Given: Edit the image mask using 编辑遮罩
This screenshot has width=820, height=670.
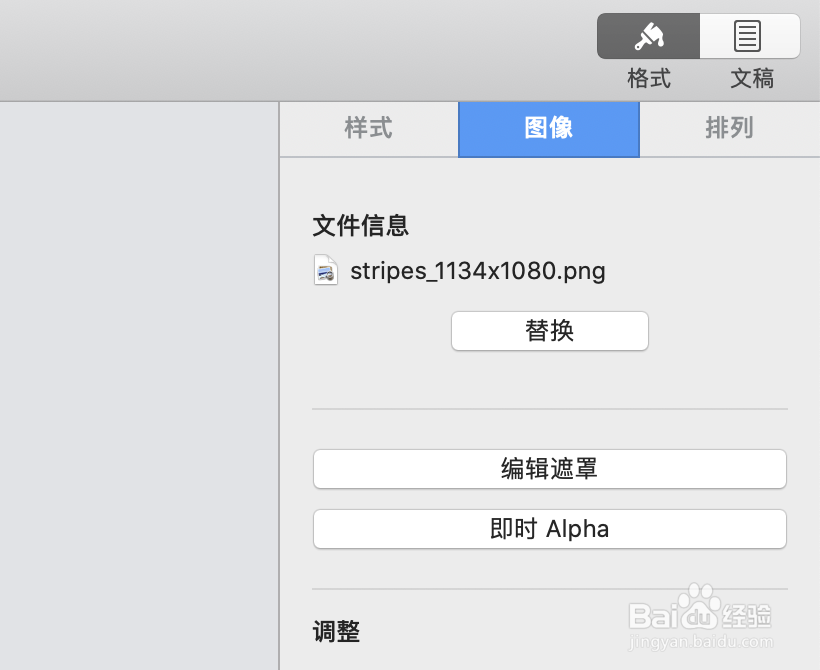Looking at the screenshot, I should pyautogui.click(x=549, y=469).
